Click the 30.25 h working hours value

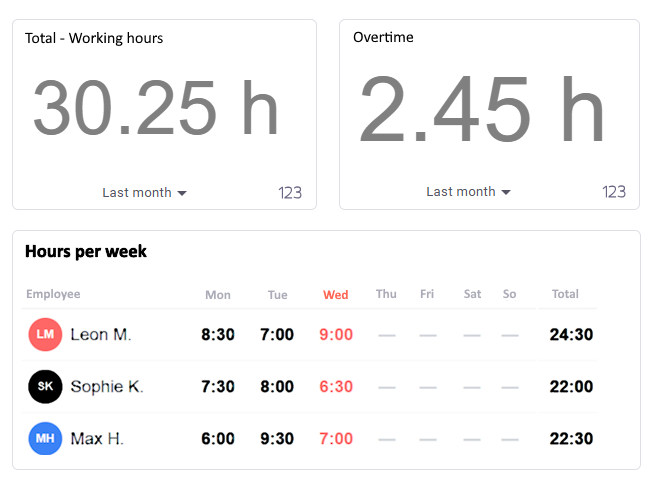click(156, 108)
